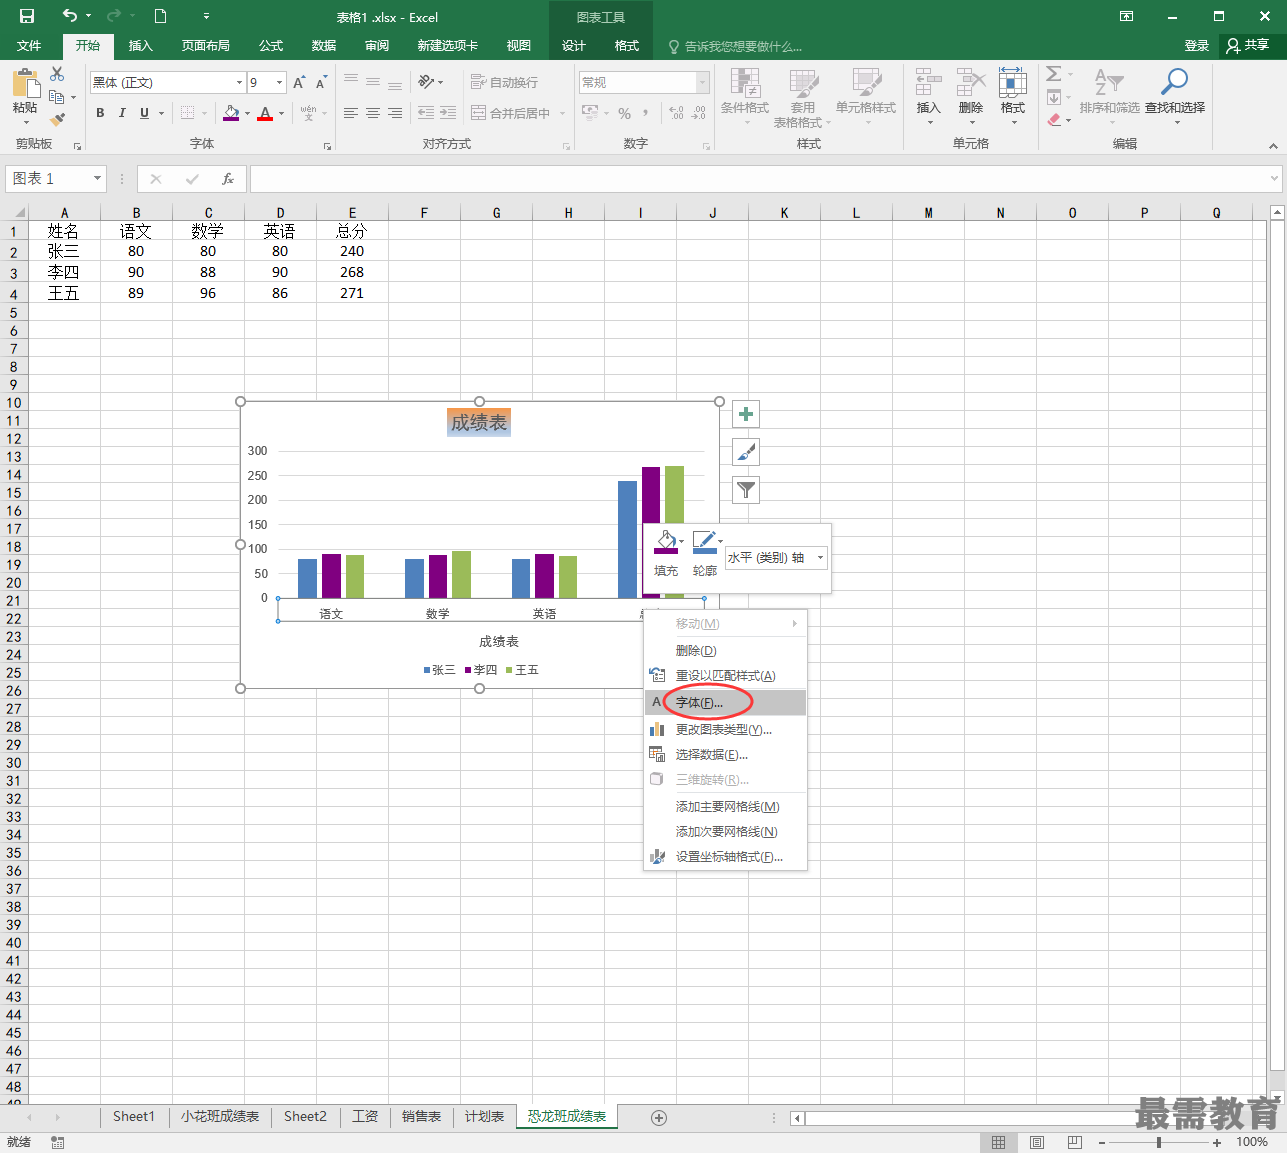Click the Paste clipboard icon
1287x1153 pixels.
coord(25,84)
